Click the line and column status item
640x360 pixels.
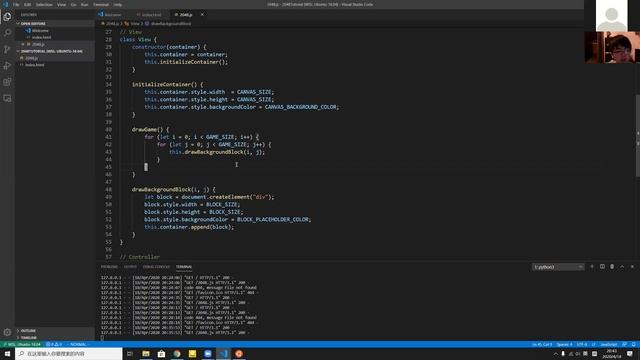(x=542, y=344)
